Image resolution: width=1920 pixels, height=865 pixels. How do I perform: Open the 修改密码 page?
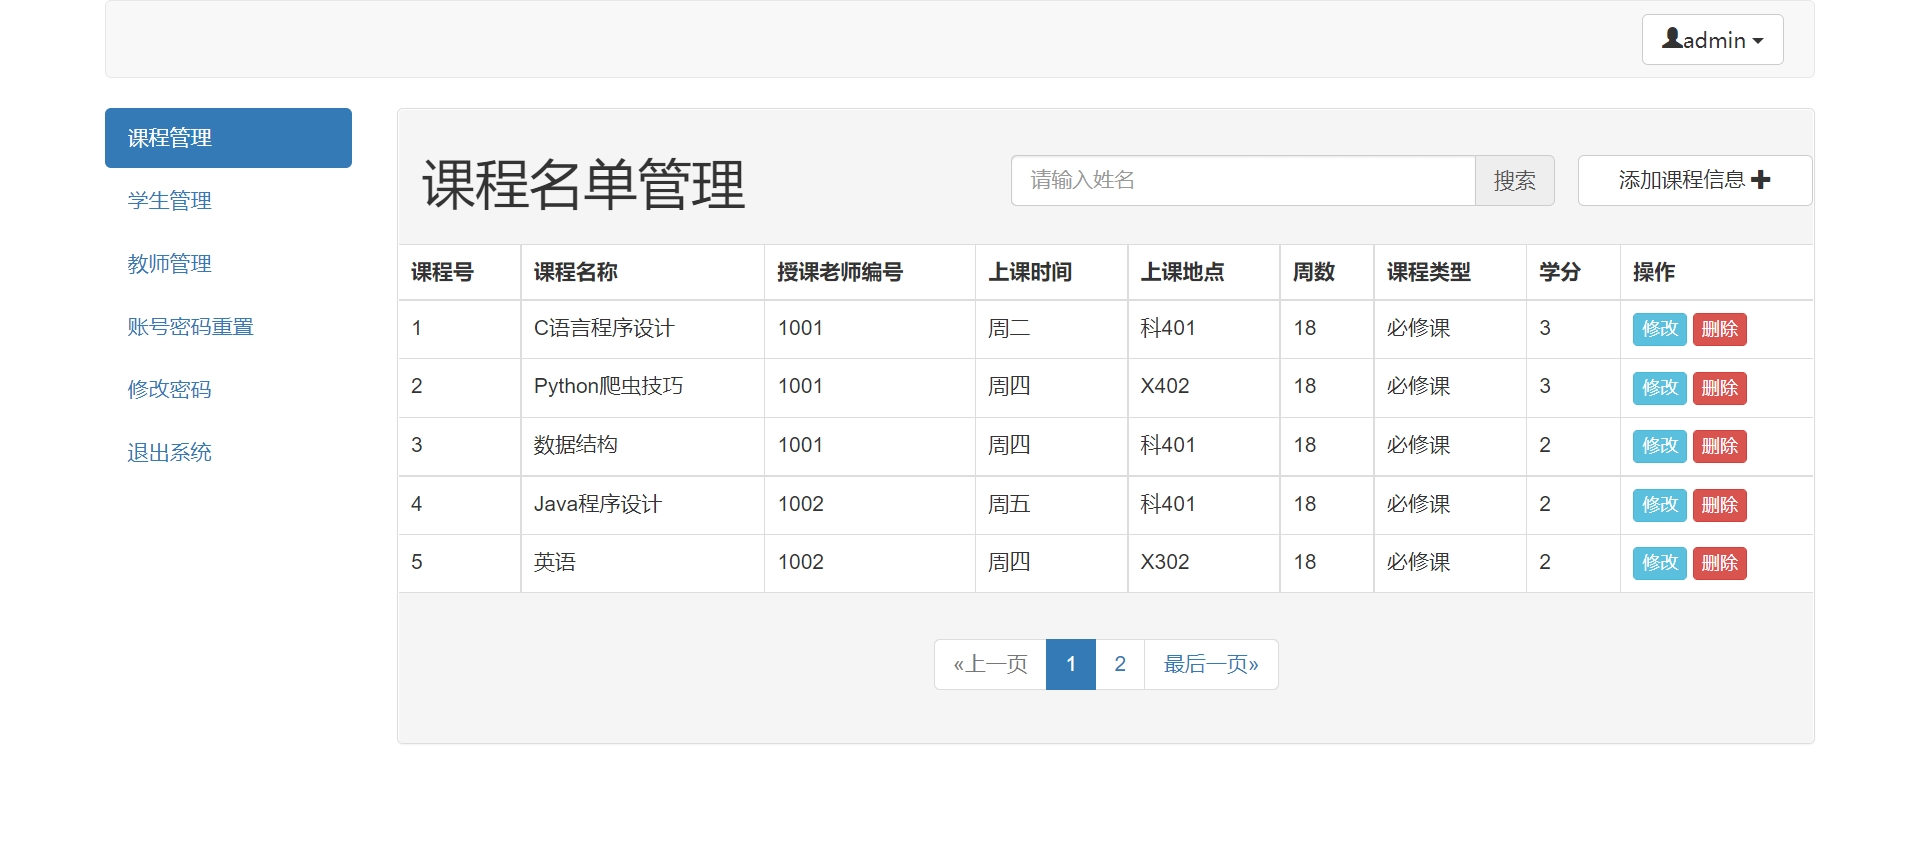coord(170,390)
